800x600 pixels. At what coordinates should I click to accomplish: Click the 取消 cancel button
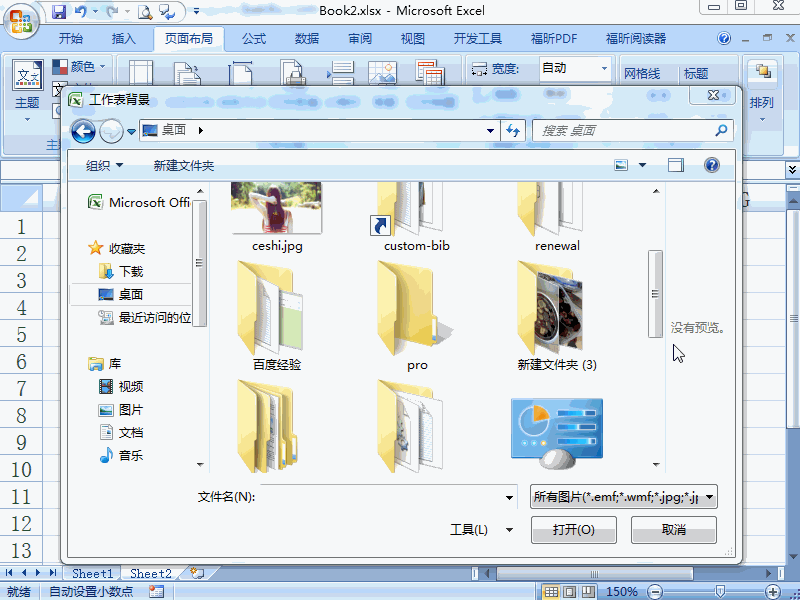pos(673,530)
